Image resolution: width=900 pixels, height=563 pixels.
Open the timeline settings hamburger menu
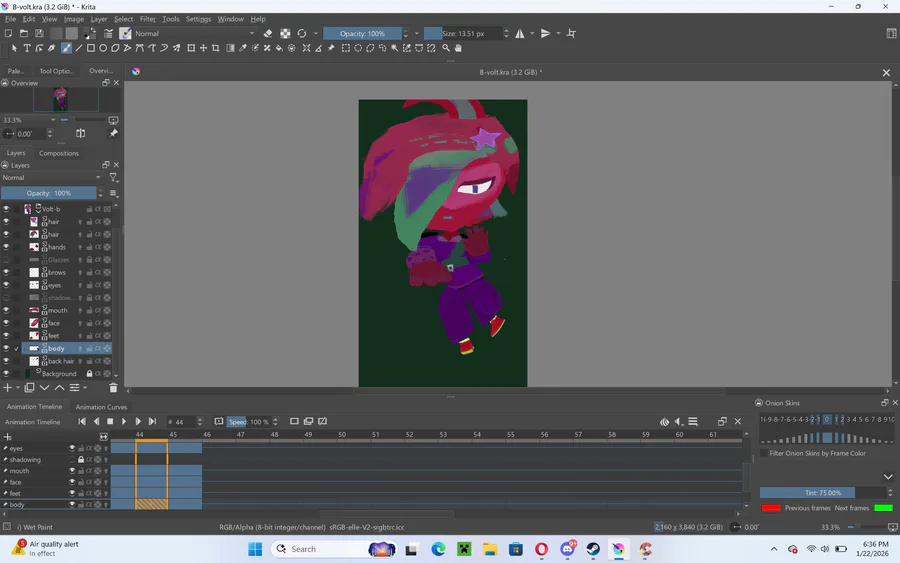tap(693, 422)
